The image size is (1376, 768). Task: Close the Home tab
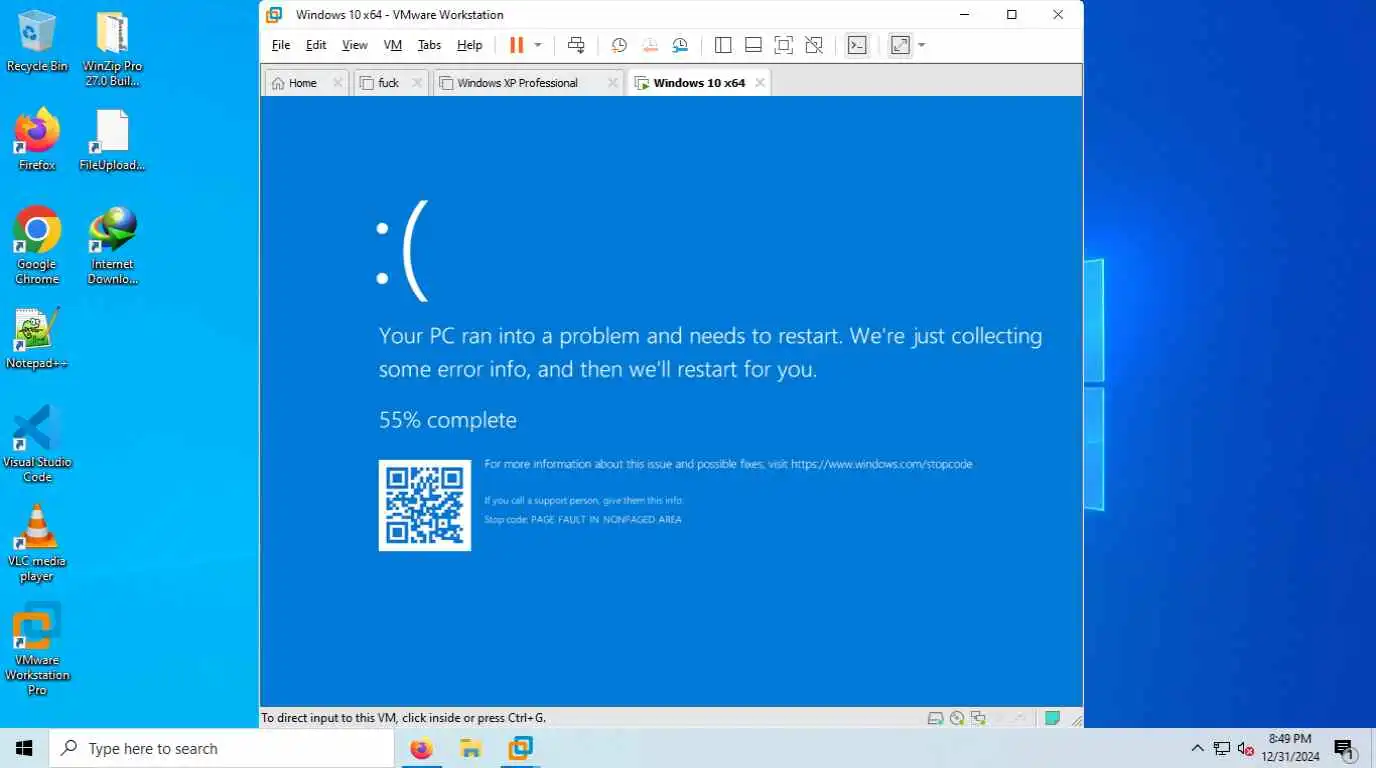337,83
